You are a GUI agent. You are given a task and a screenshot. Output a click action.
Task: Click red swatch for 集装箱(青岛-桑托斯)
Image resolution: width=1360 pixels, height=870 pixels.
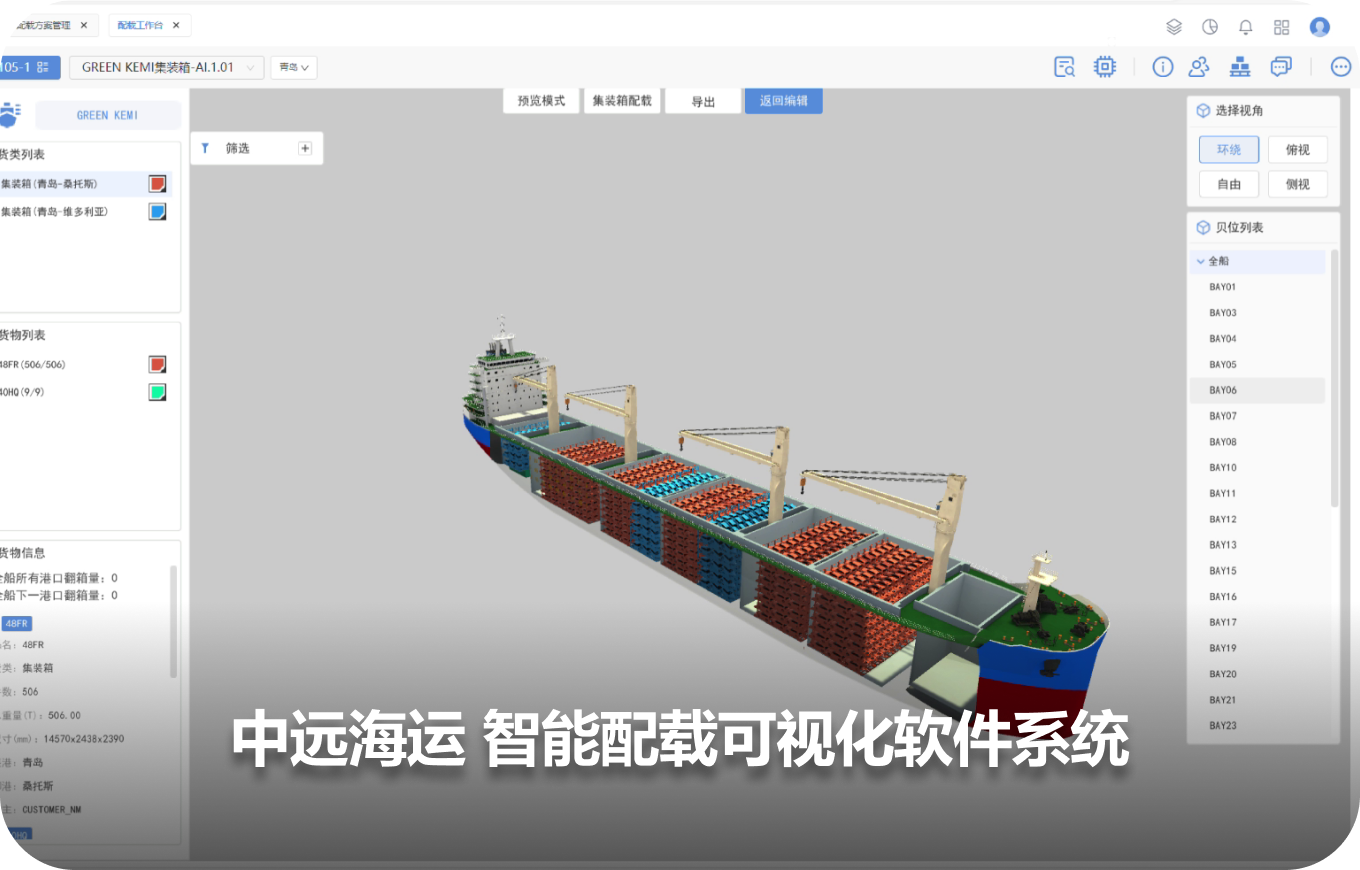(x=157, y=184)
